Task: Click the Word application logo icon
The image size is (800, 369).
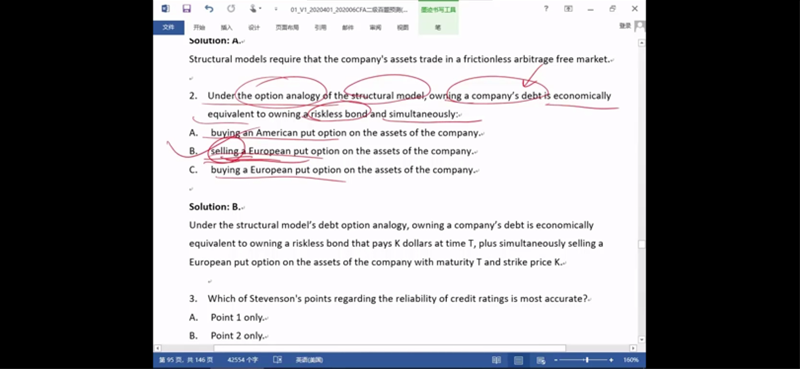Action: pyautogui.click(x=165, y=9)
